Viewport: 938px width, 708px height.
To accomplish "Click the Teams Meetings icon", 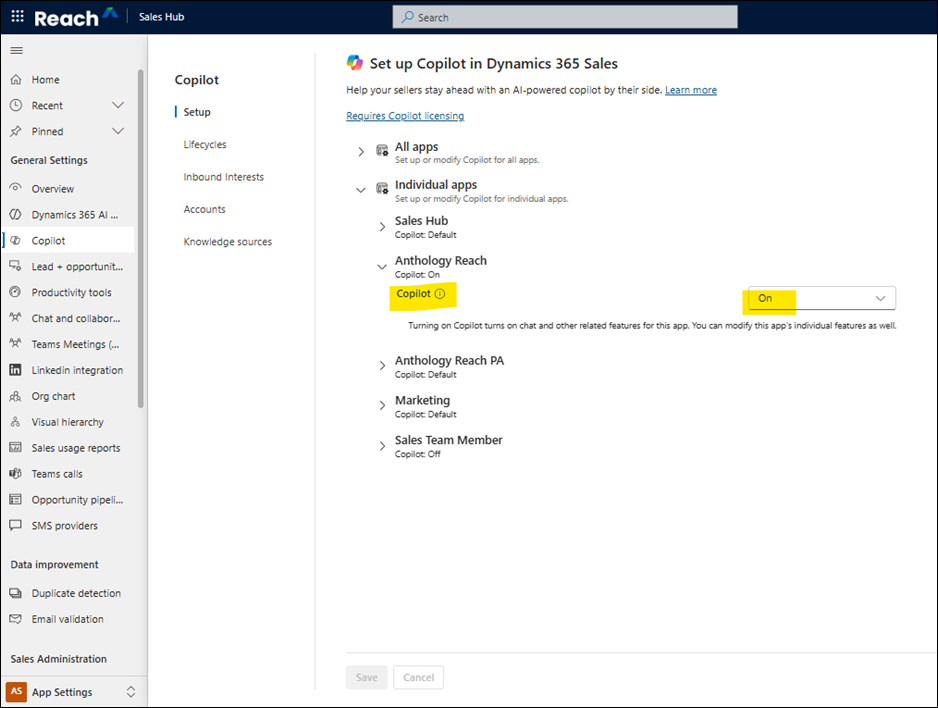I will tap(16, 344).
